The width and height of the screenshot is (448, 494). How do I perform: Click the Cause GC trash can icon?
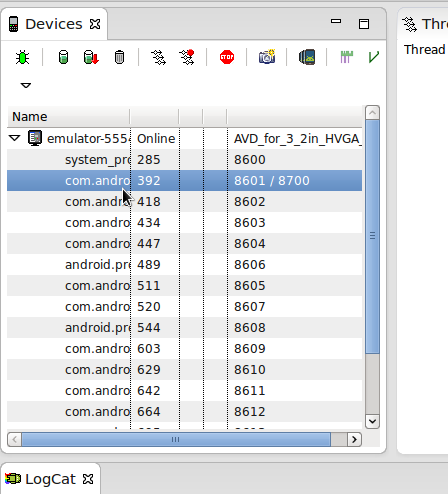point(119,57)
